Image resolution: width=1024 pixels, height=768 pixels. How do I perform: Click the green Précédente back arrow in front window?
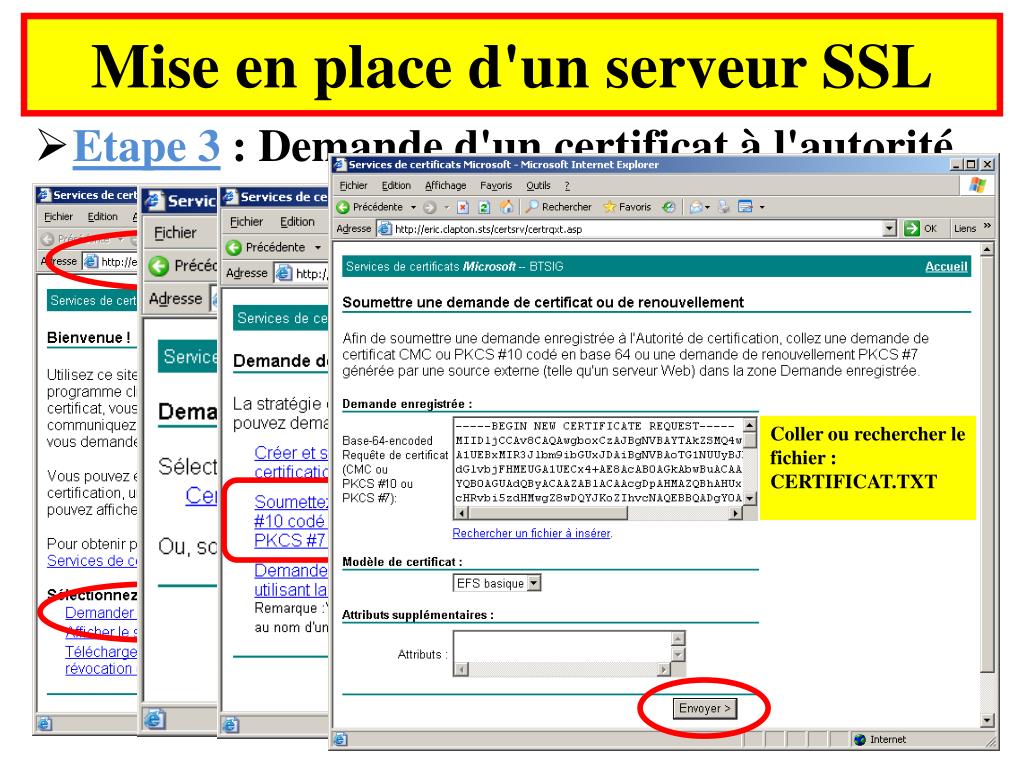[x=343, y=207]
